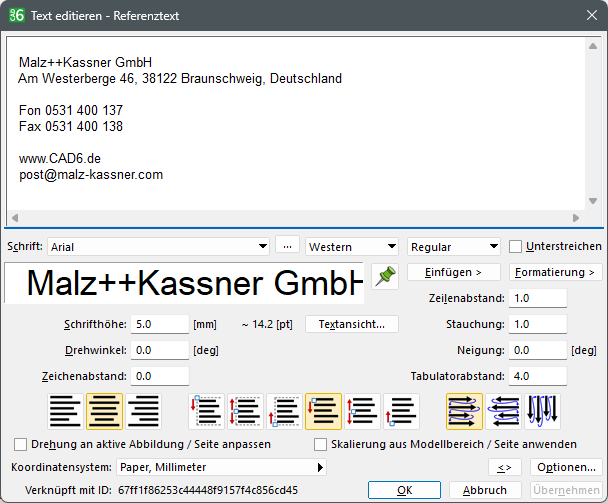The height and width of the screenshot is (503, 608).
Task: Select right-to-left text direction icon
Action: tap(503, 411)
